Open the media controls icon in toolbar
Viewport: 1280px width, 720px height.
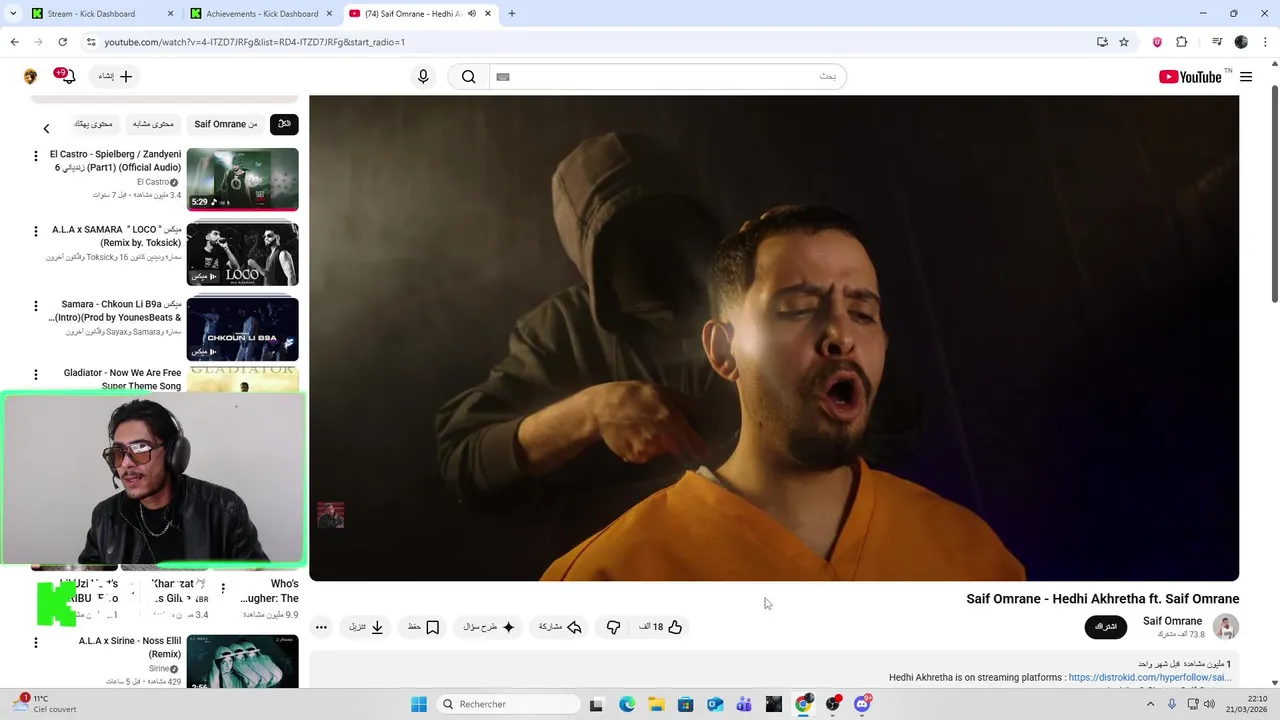point(1217,42)
